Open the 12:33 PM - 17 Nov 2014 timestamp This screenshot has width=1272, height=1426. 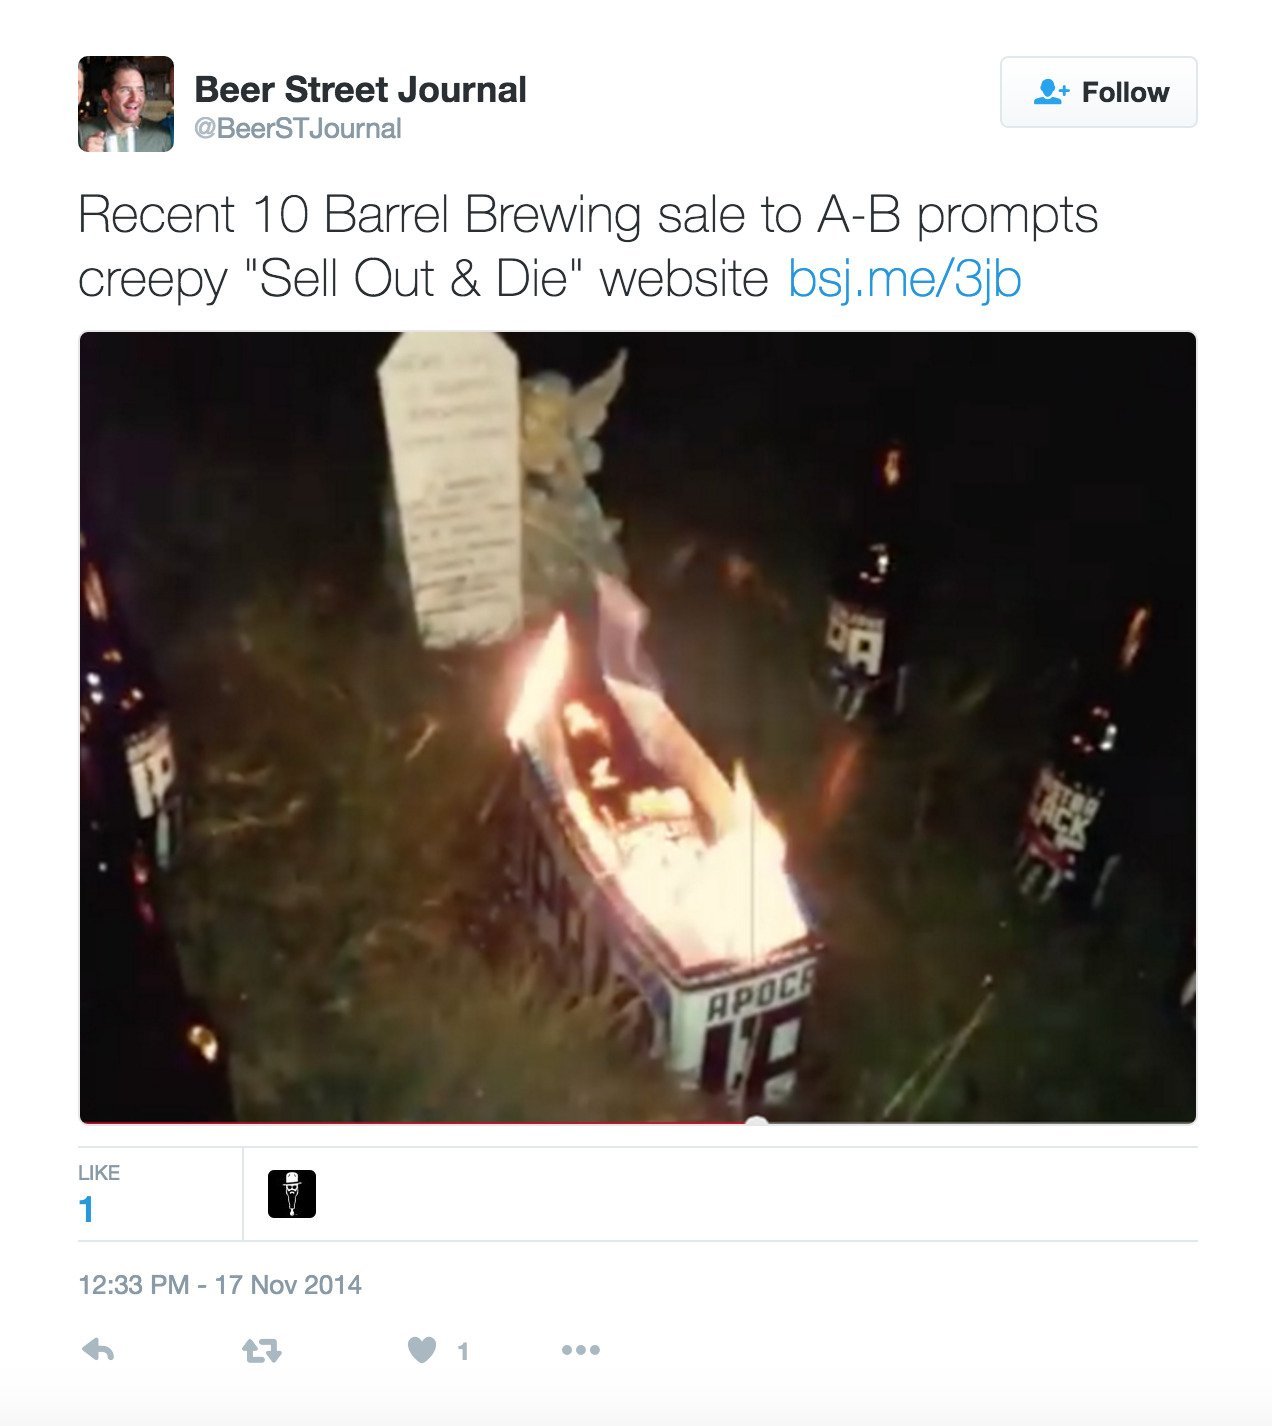220,1284
